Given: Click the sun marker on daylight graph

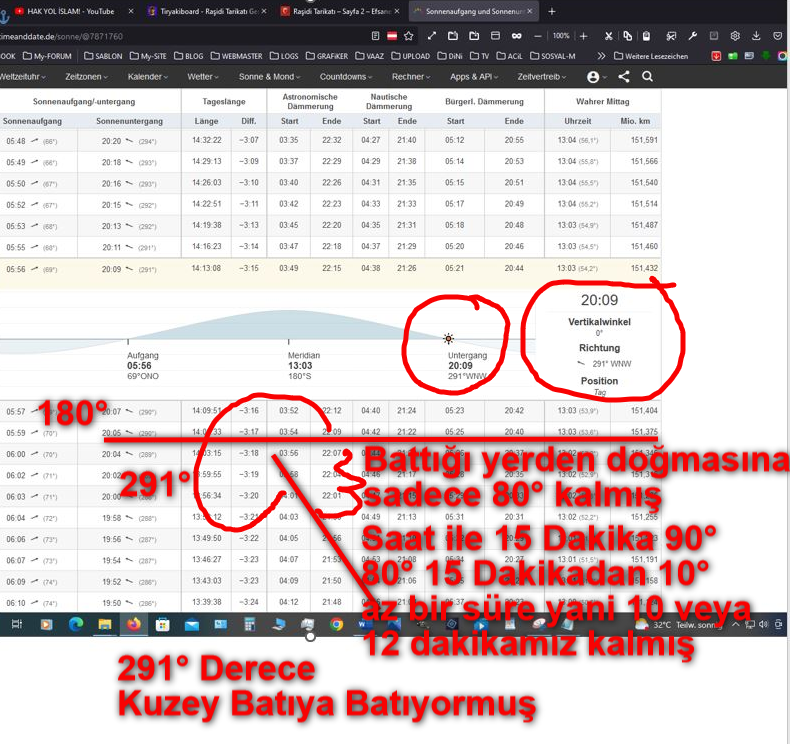Looking at the screenshot, I should coord(449,339).
